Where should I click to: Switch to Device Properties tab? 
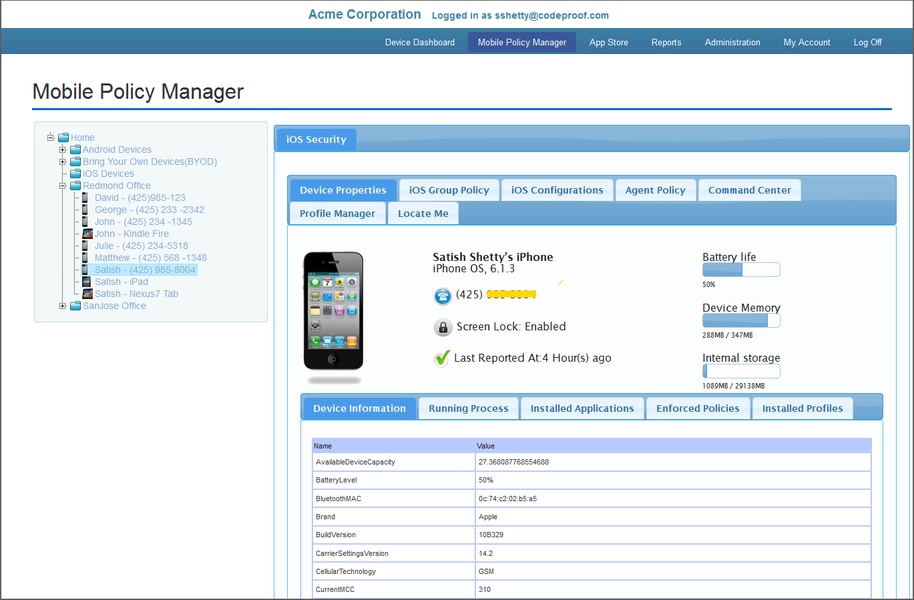pos(343,190)
